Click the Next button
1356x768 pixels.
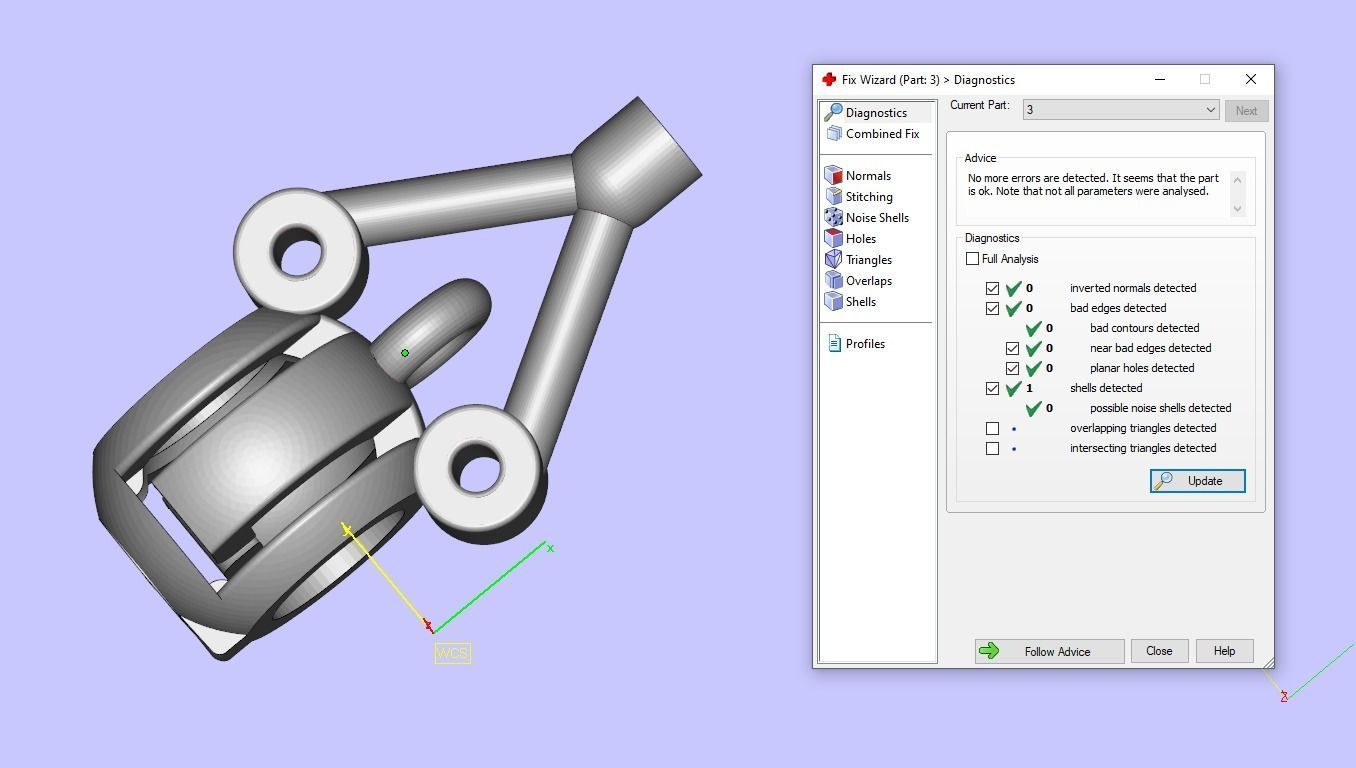[1246, 111]
